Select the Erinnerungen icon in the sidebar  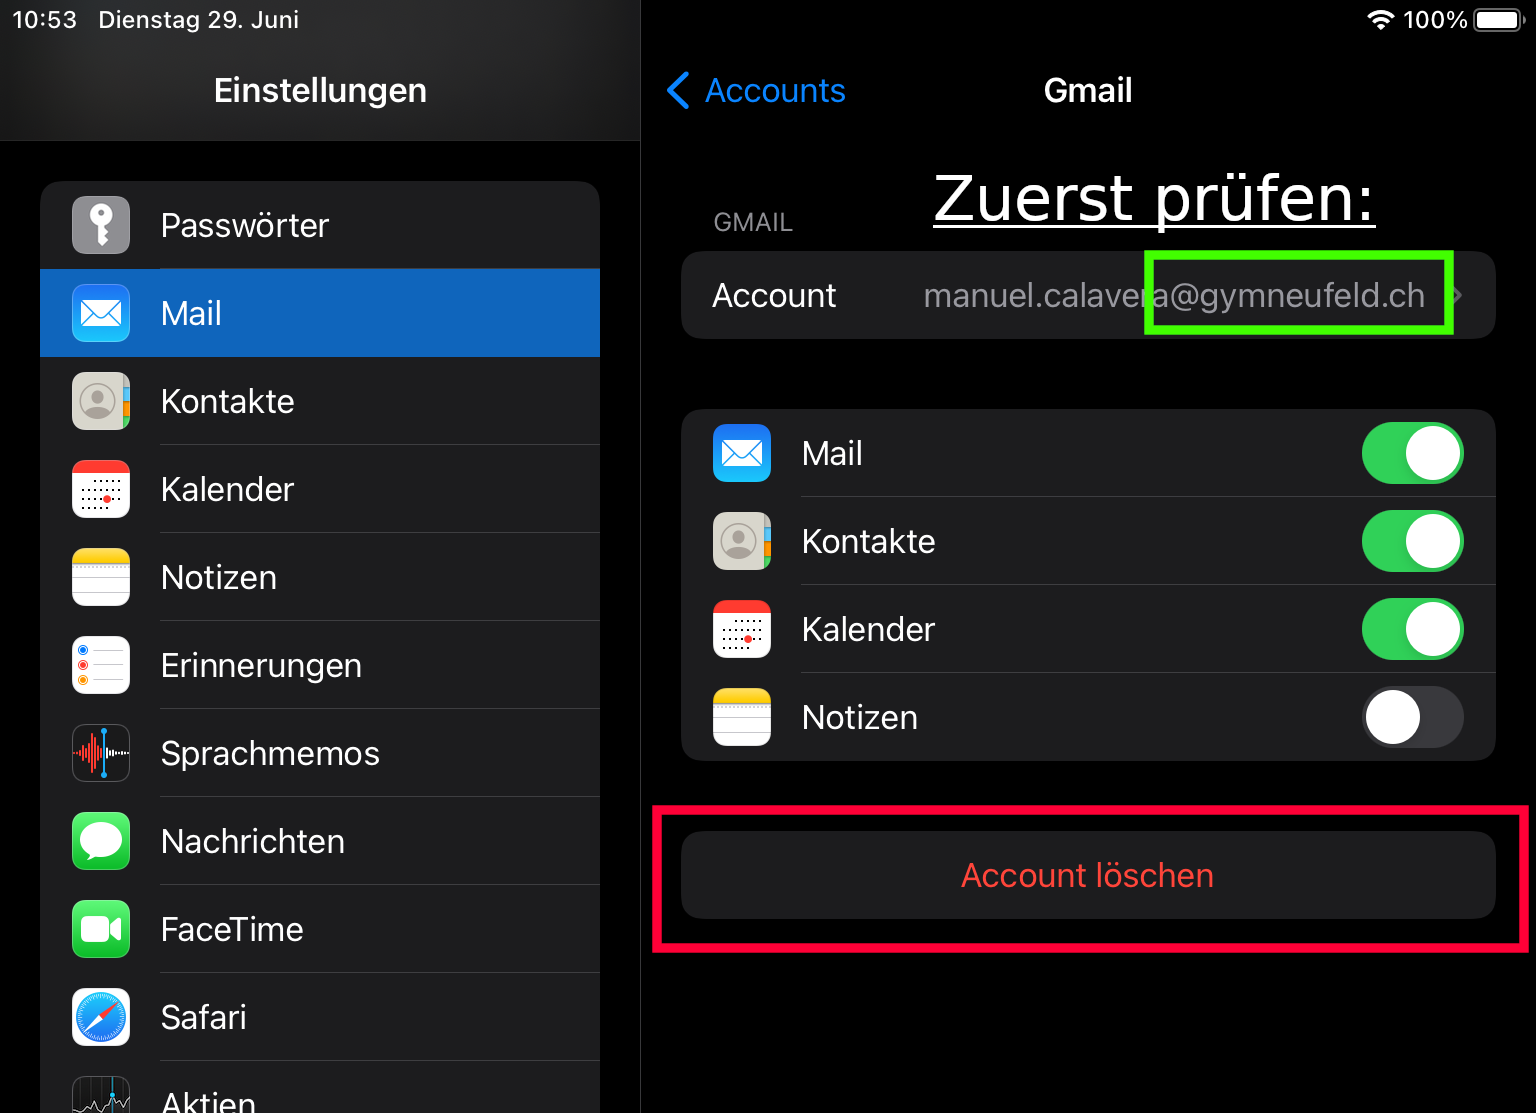101,665
